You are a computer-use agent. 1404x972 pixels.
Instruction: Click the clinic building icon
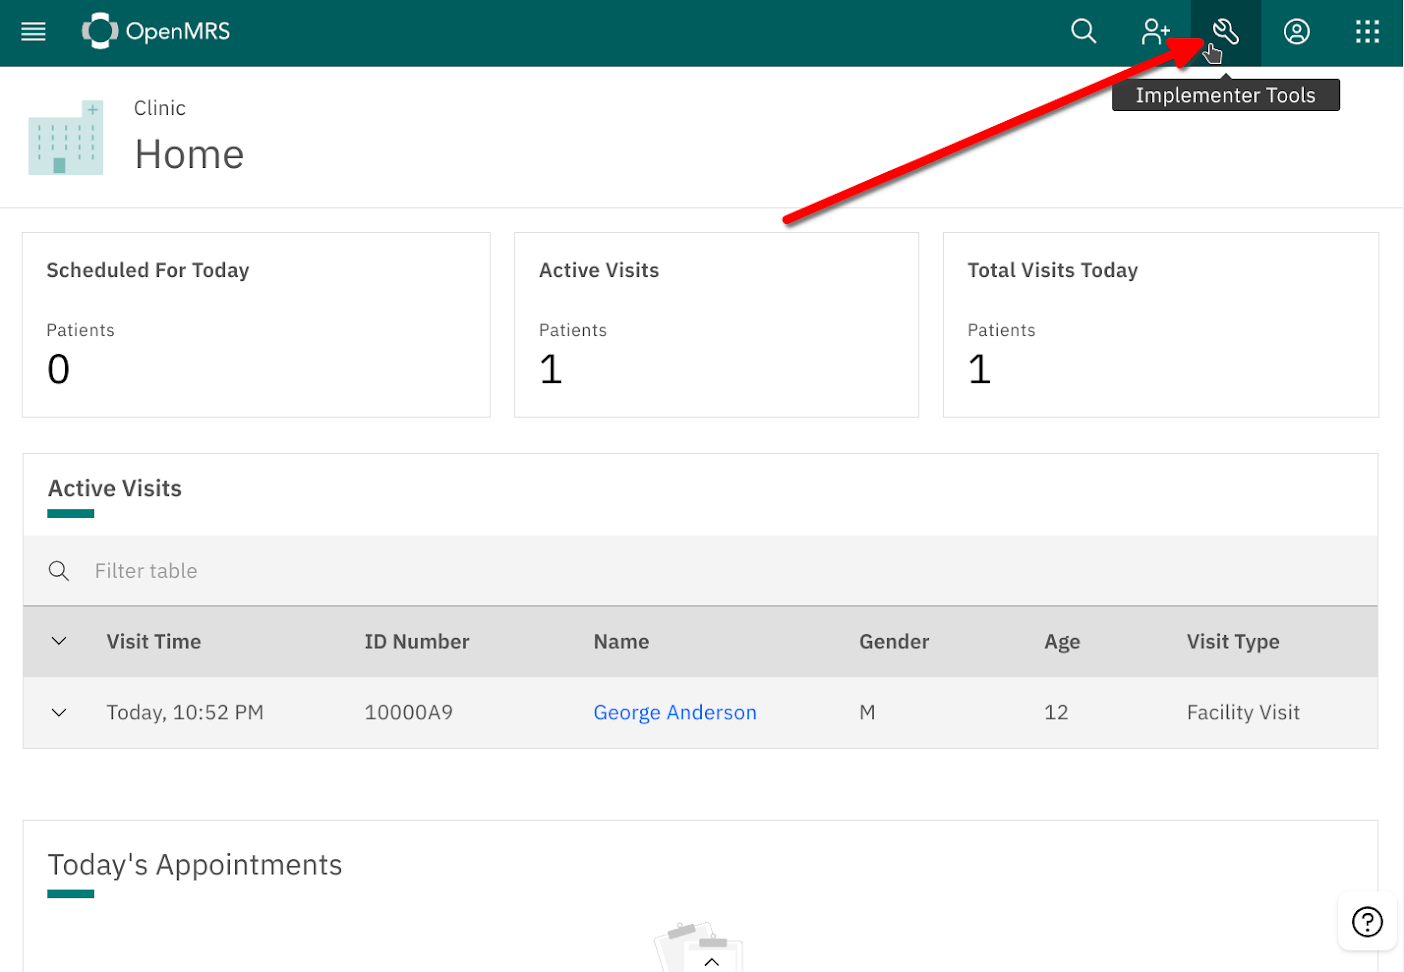coord(66,138)
